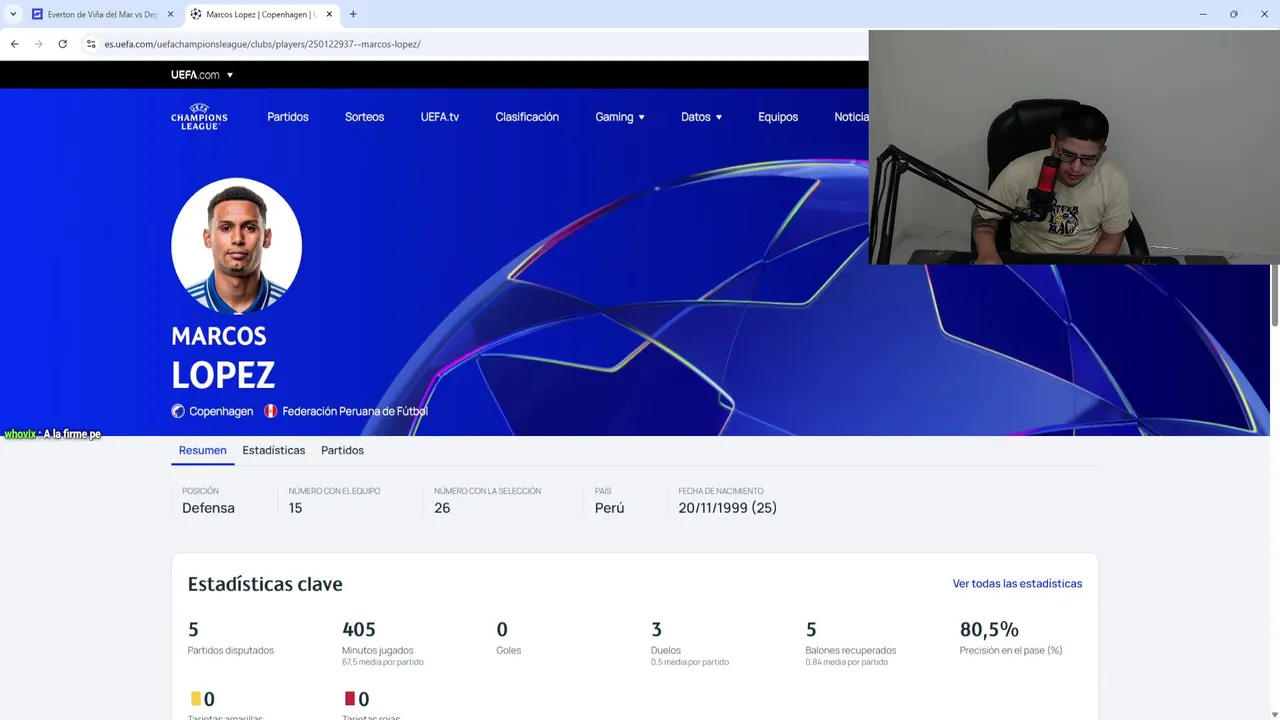Click the 5 Partidos disputados stat
Image resolution: width=1280 pixels, height=720 pixels.
[231, 638]
